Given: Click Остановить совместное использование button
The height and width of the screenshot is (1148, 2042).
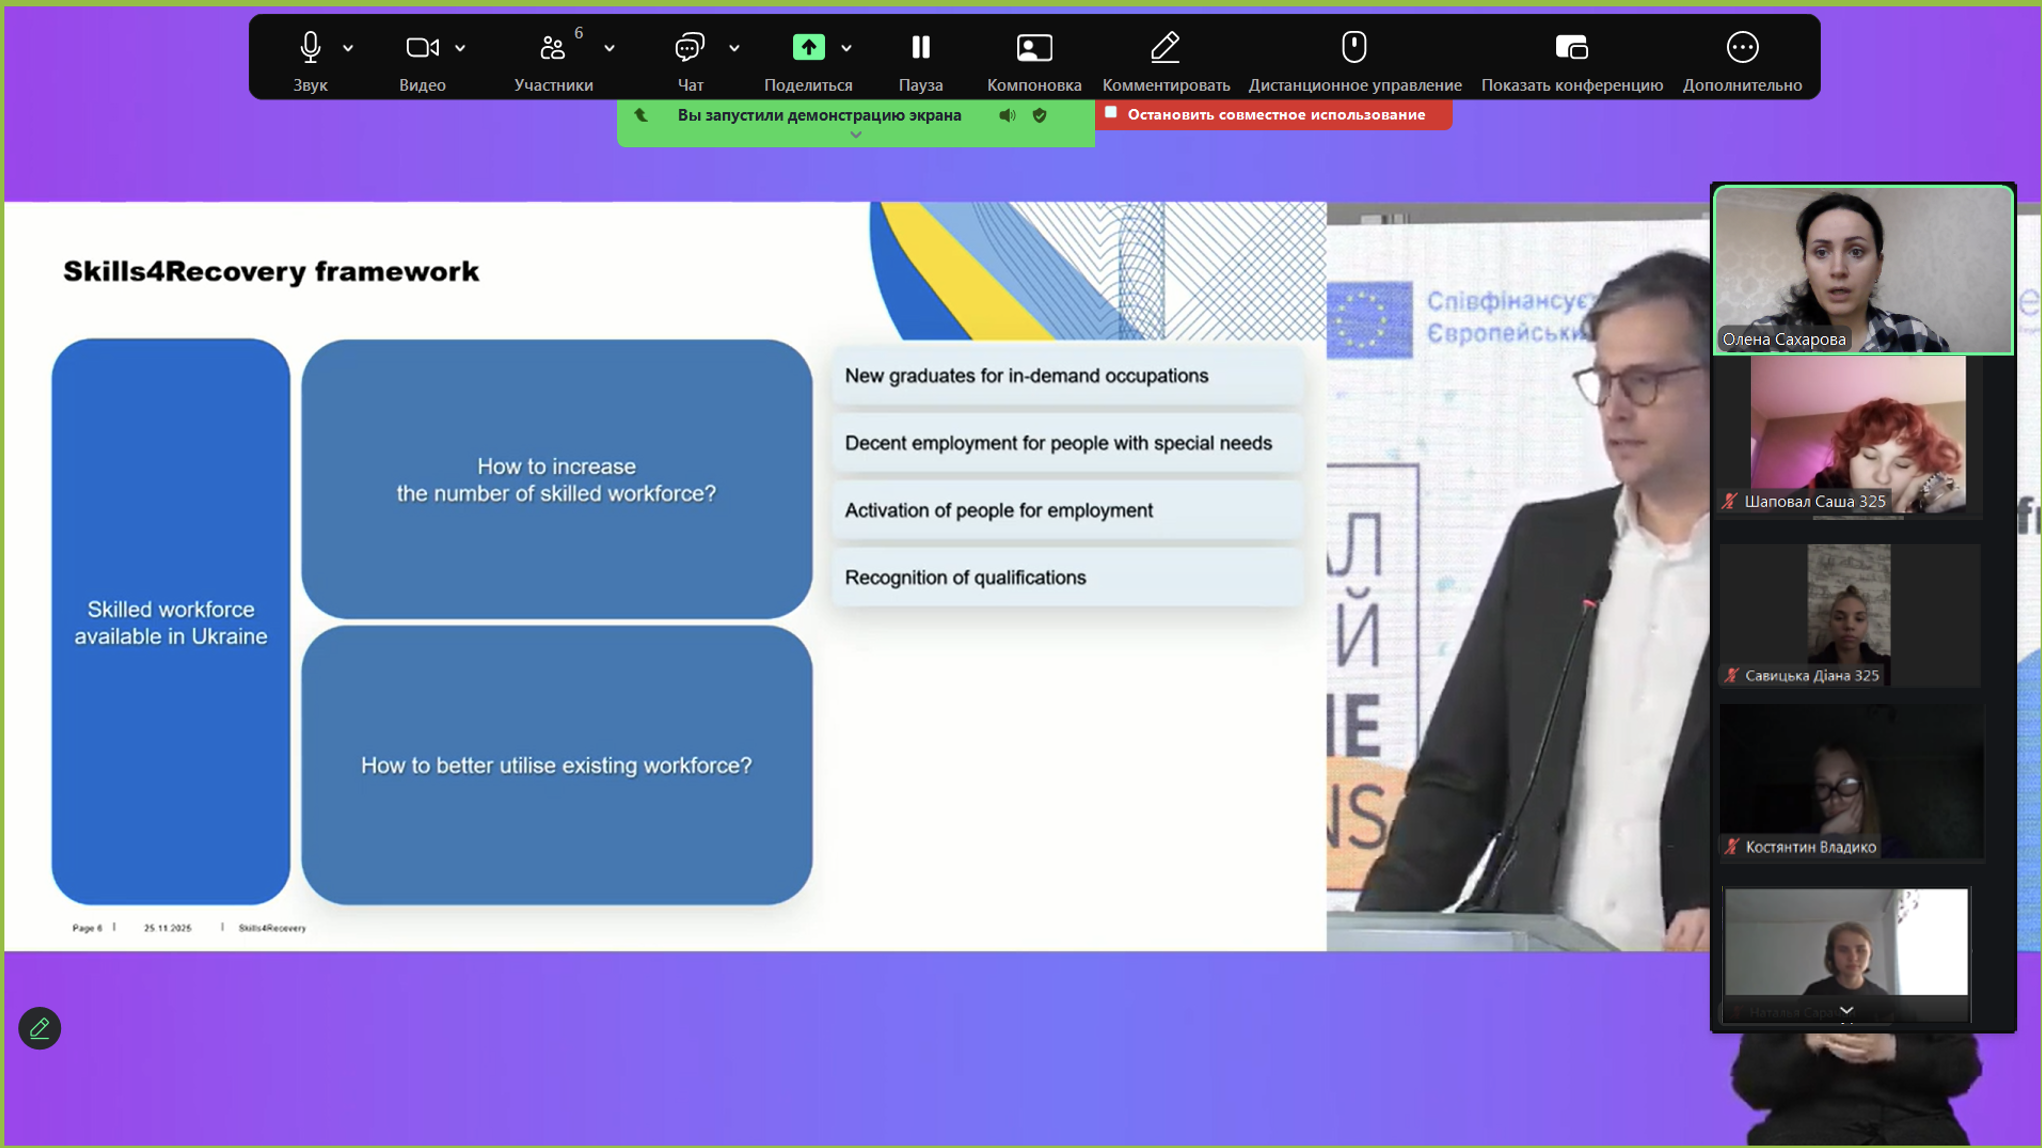Looking at the screenshot, I should [x=1273, y=115].
